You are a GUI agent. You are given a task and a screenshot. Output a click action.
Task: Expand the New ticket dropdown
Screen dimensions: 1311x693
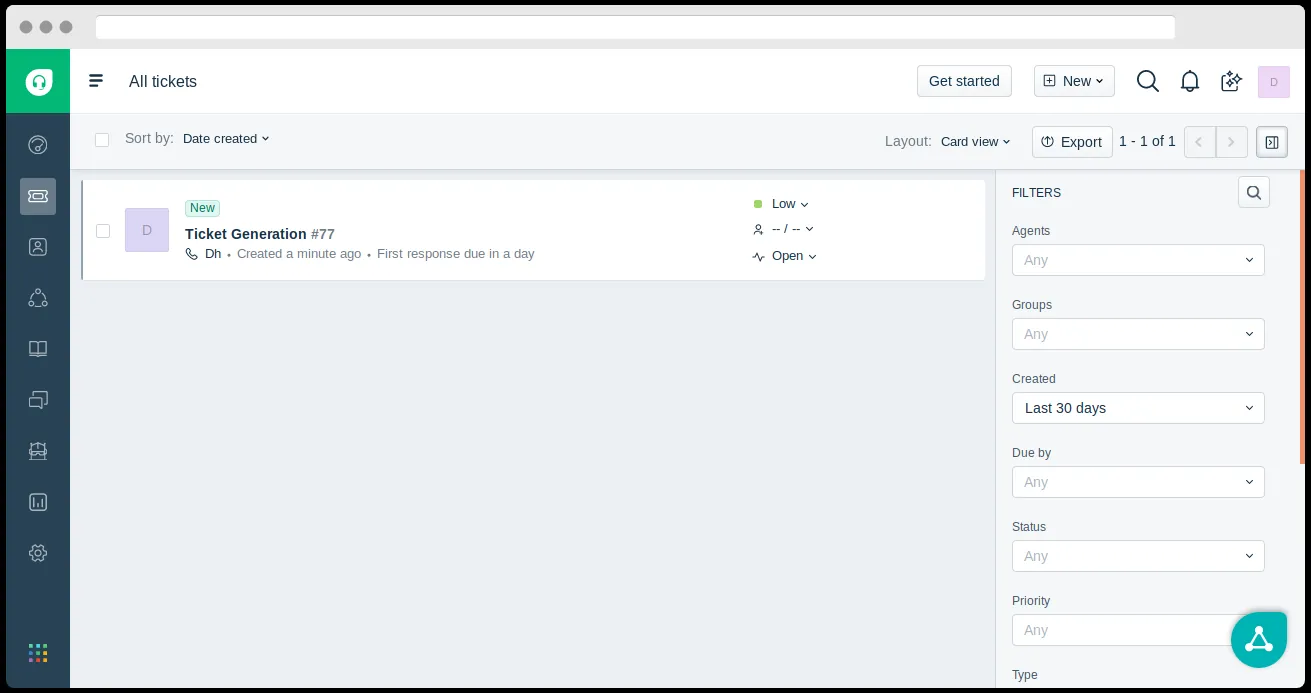click(1074, 81)
